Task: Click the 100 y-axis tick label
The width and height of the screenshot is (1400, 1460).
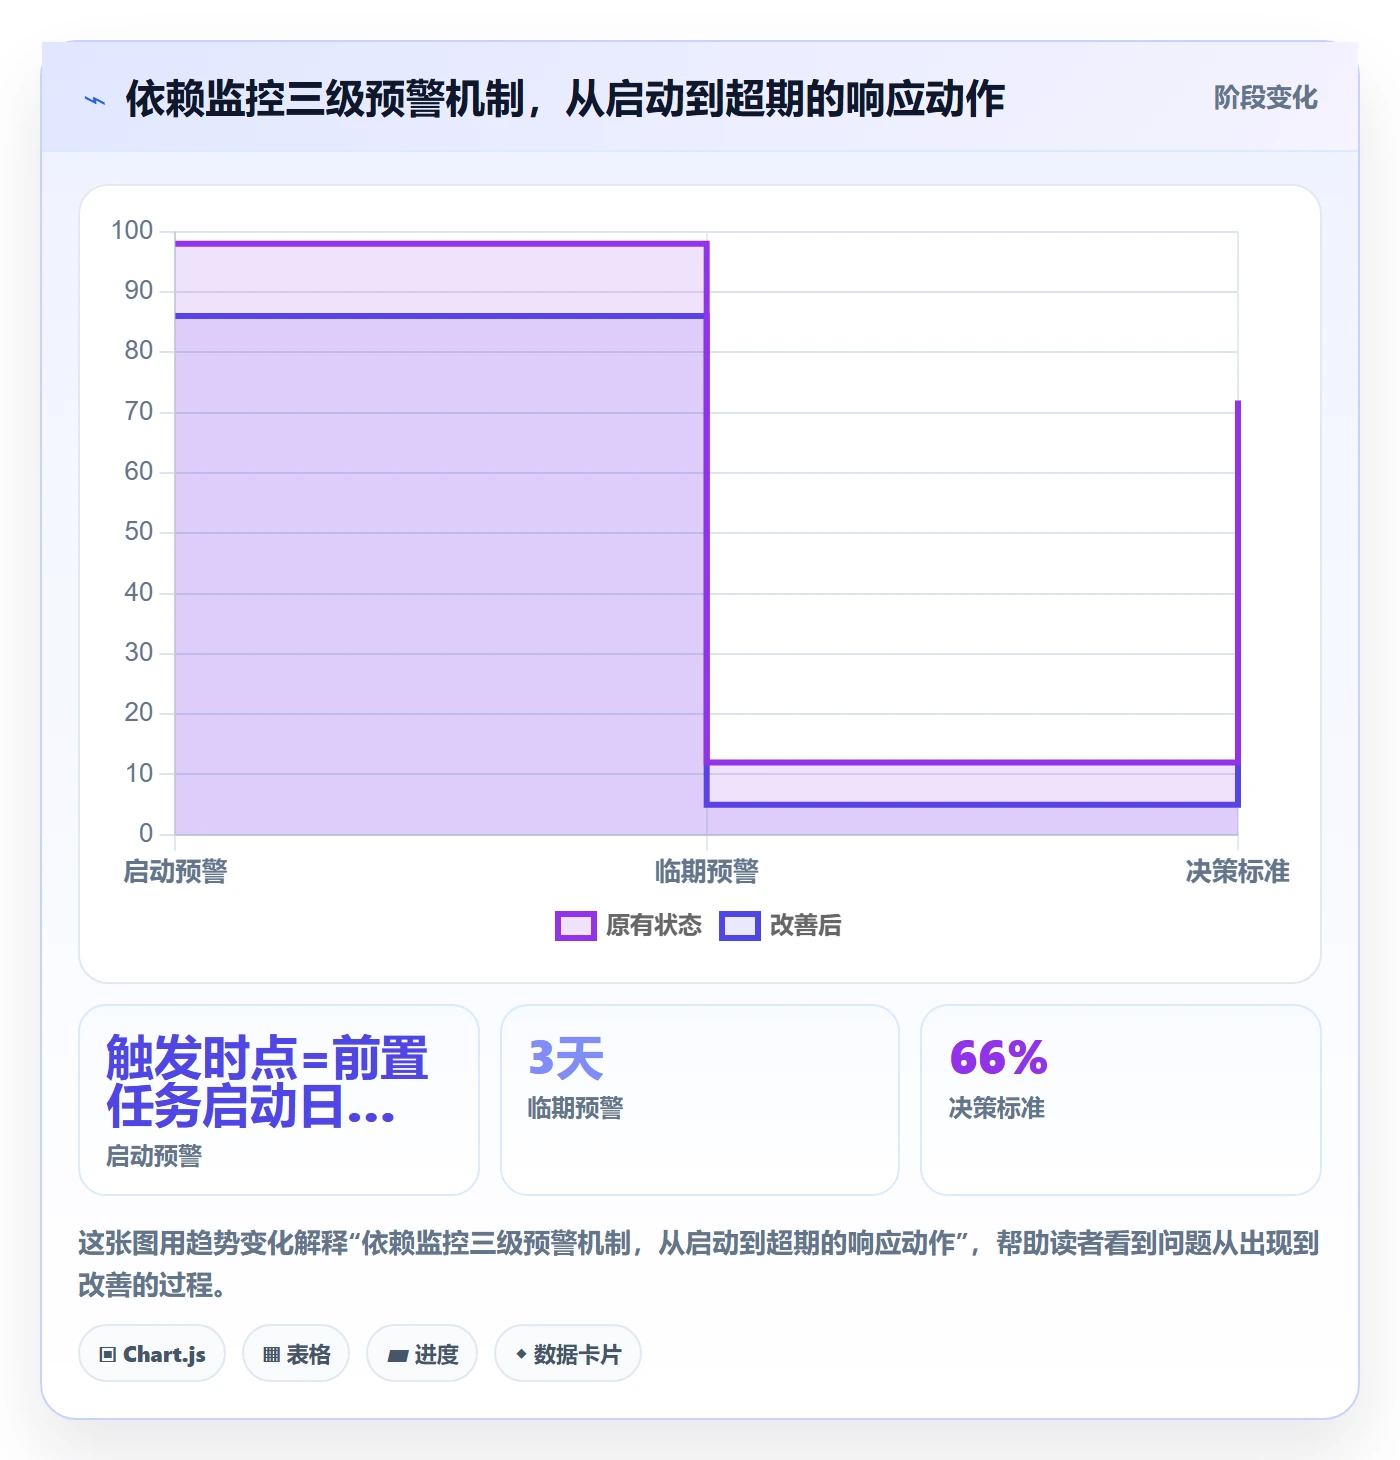Action: pyautogui.click(x=132, y=231)
